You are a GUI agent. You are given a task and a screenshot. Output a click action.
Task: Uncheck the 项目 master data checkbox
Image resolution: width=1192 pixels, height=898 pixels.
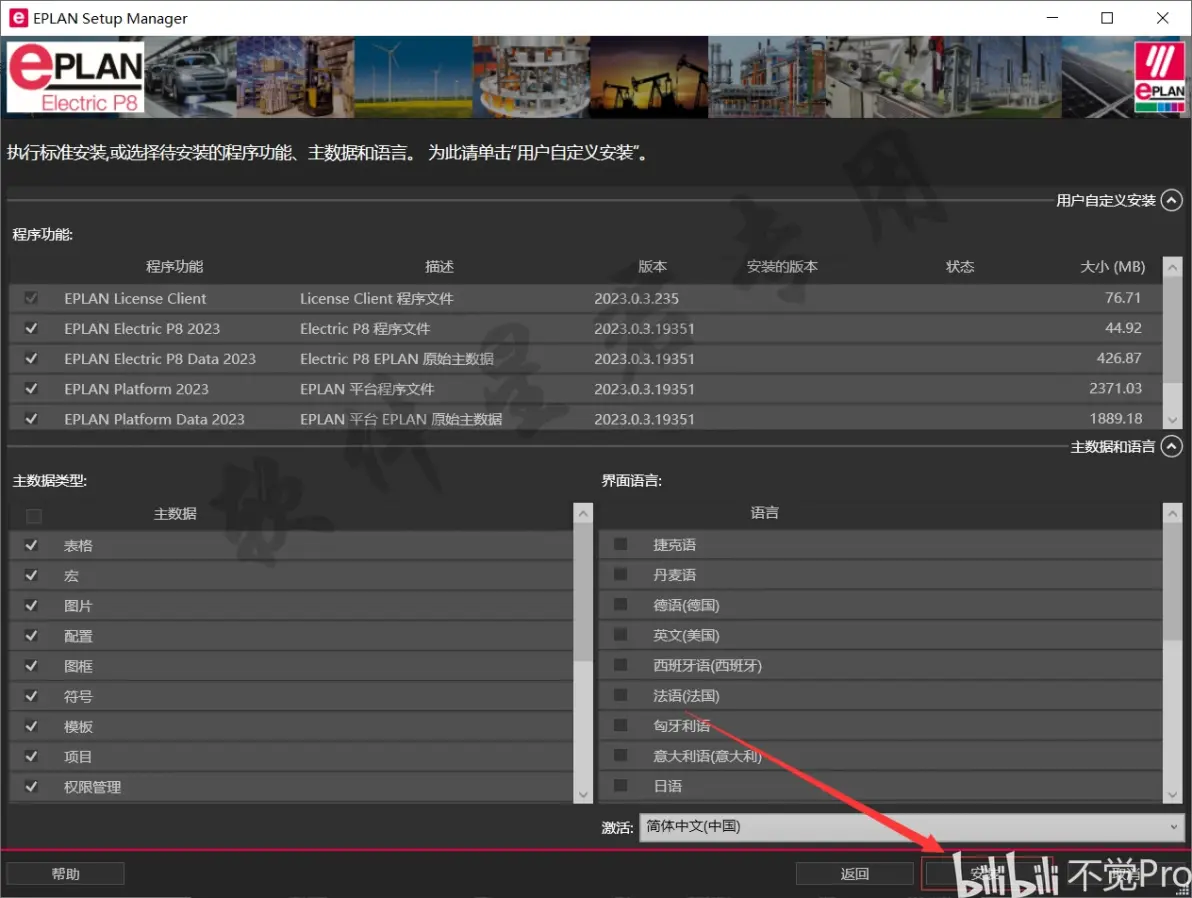31,757
